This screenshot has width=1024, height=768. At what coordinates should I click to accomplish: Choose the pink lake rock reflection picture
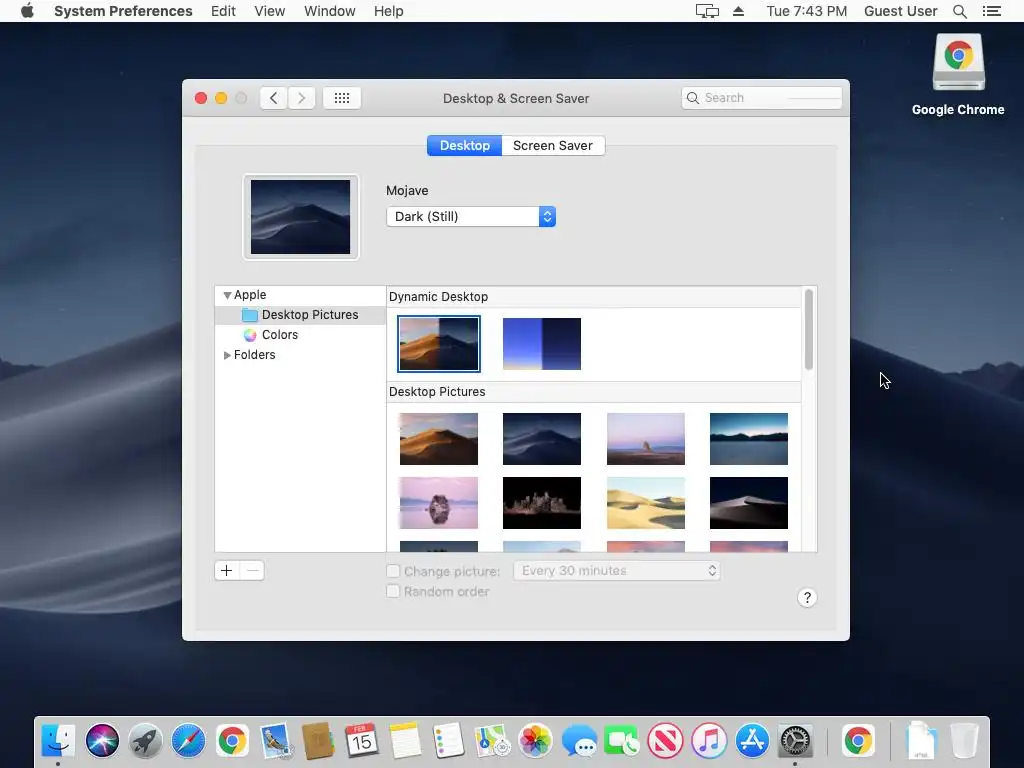[x=439, y=503]
